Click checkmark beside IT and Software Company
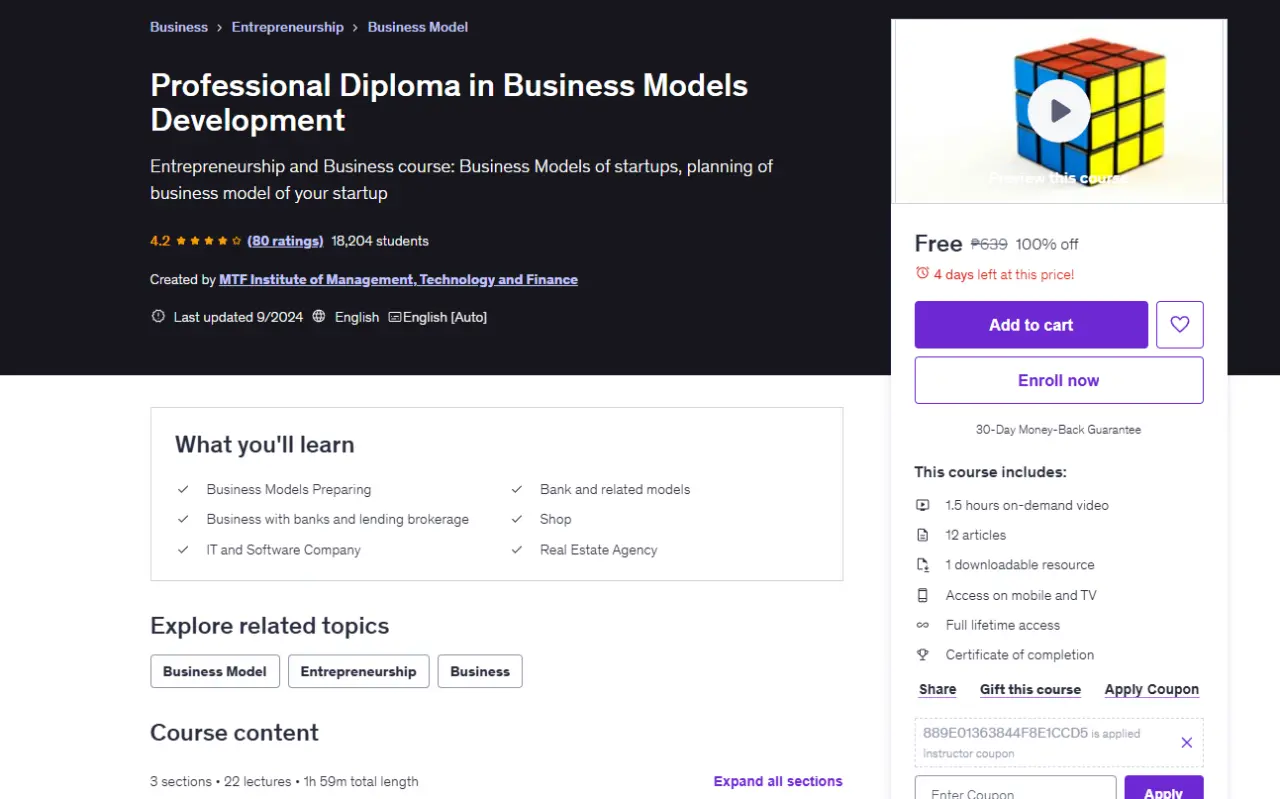Screen dimensions: 1280x799 pos(183,550)
